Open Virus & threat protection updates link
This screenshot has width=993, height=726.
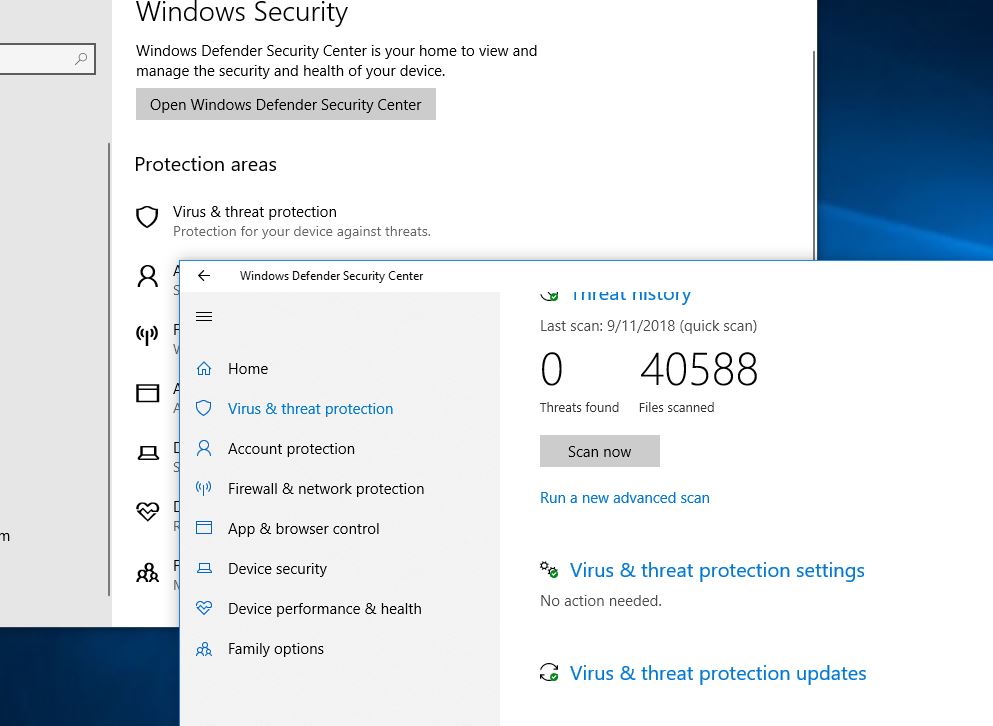click(x=718, y=674)
